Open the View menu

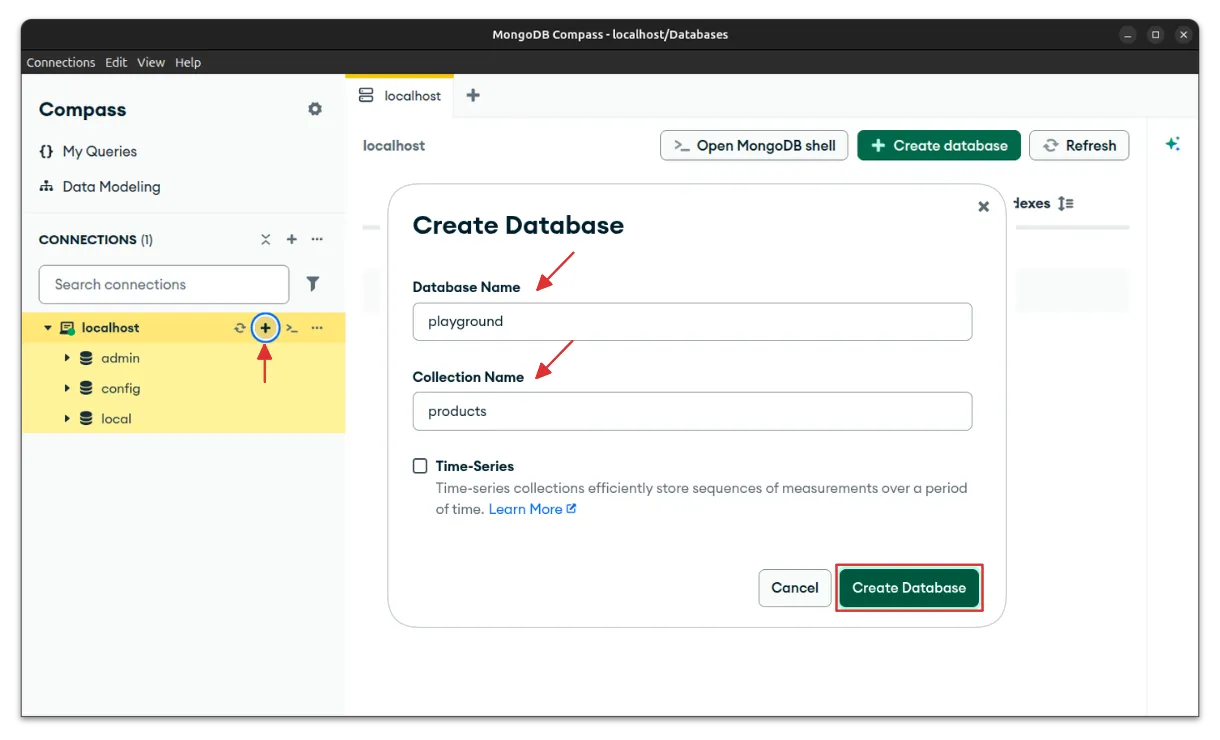tap(151, 62)
